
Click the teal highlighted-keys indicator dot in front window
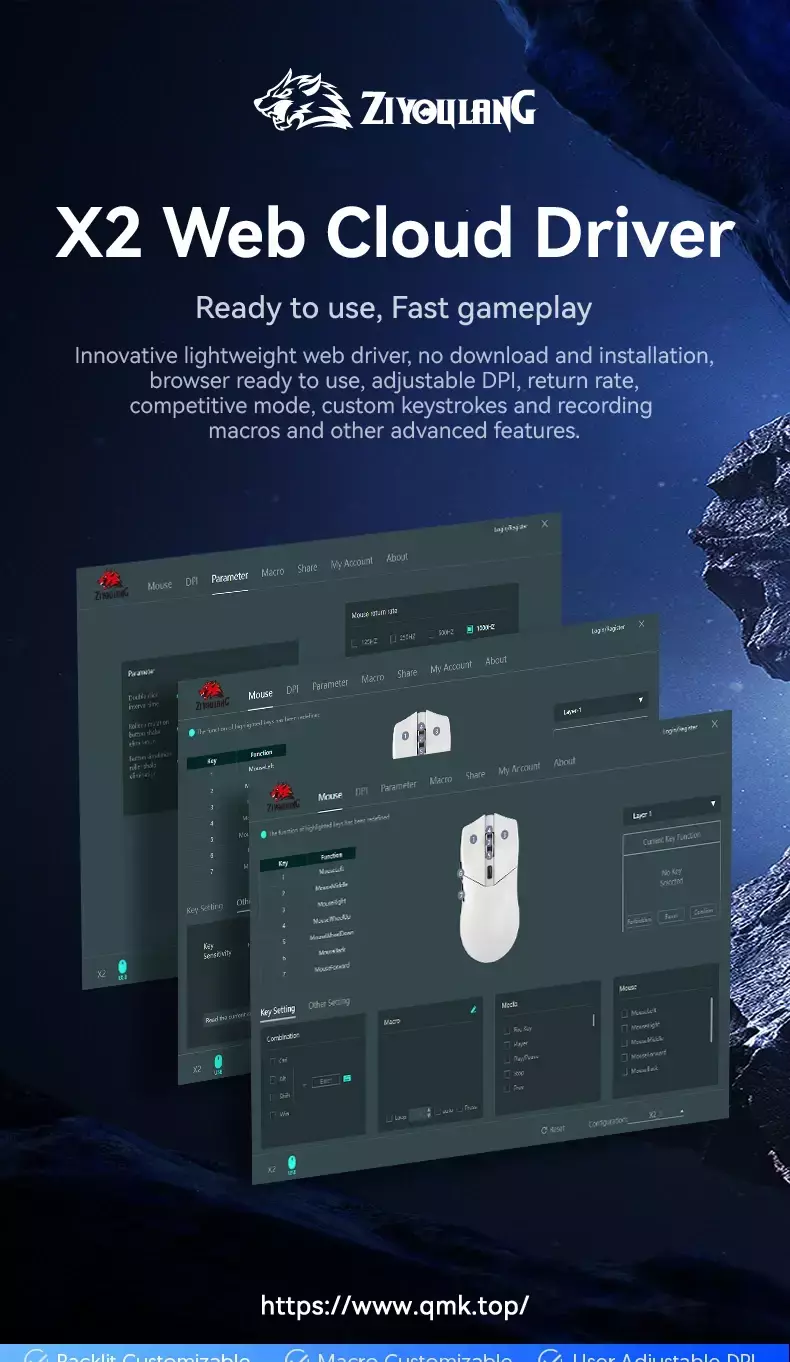(264, 833)
